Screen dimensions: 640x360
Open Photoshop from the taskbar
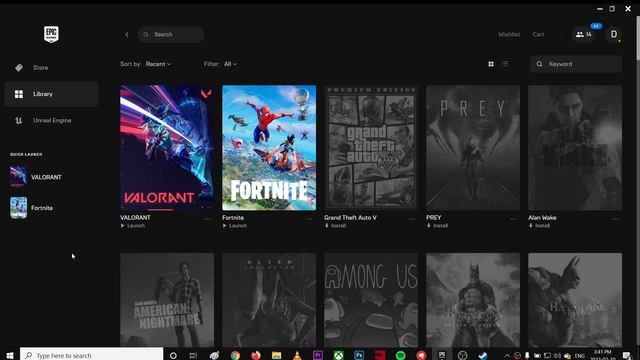tap(359, 356)
